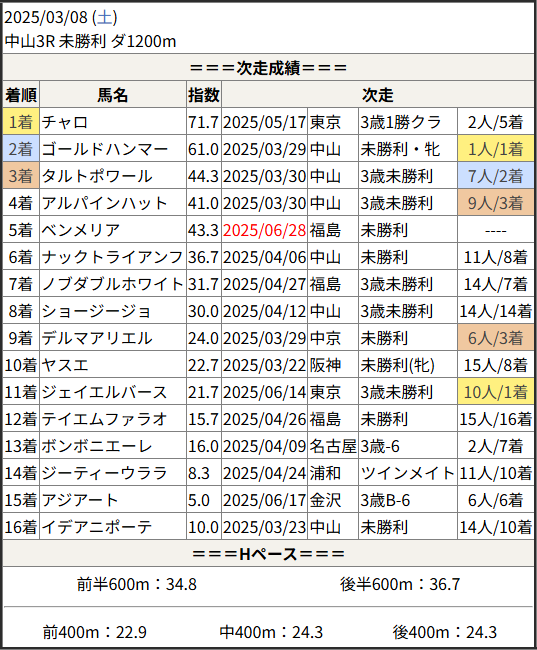
Task: Click the orange 9人/3着 result cell
Action: point(496,203)
